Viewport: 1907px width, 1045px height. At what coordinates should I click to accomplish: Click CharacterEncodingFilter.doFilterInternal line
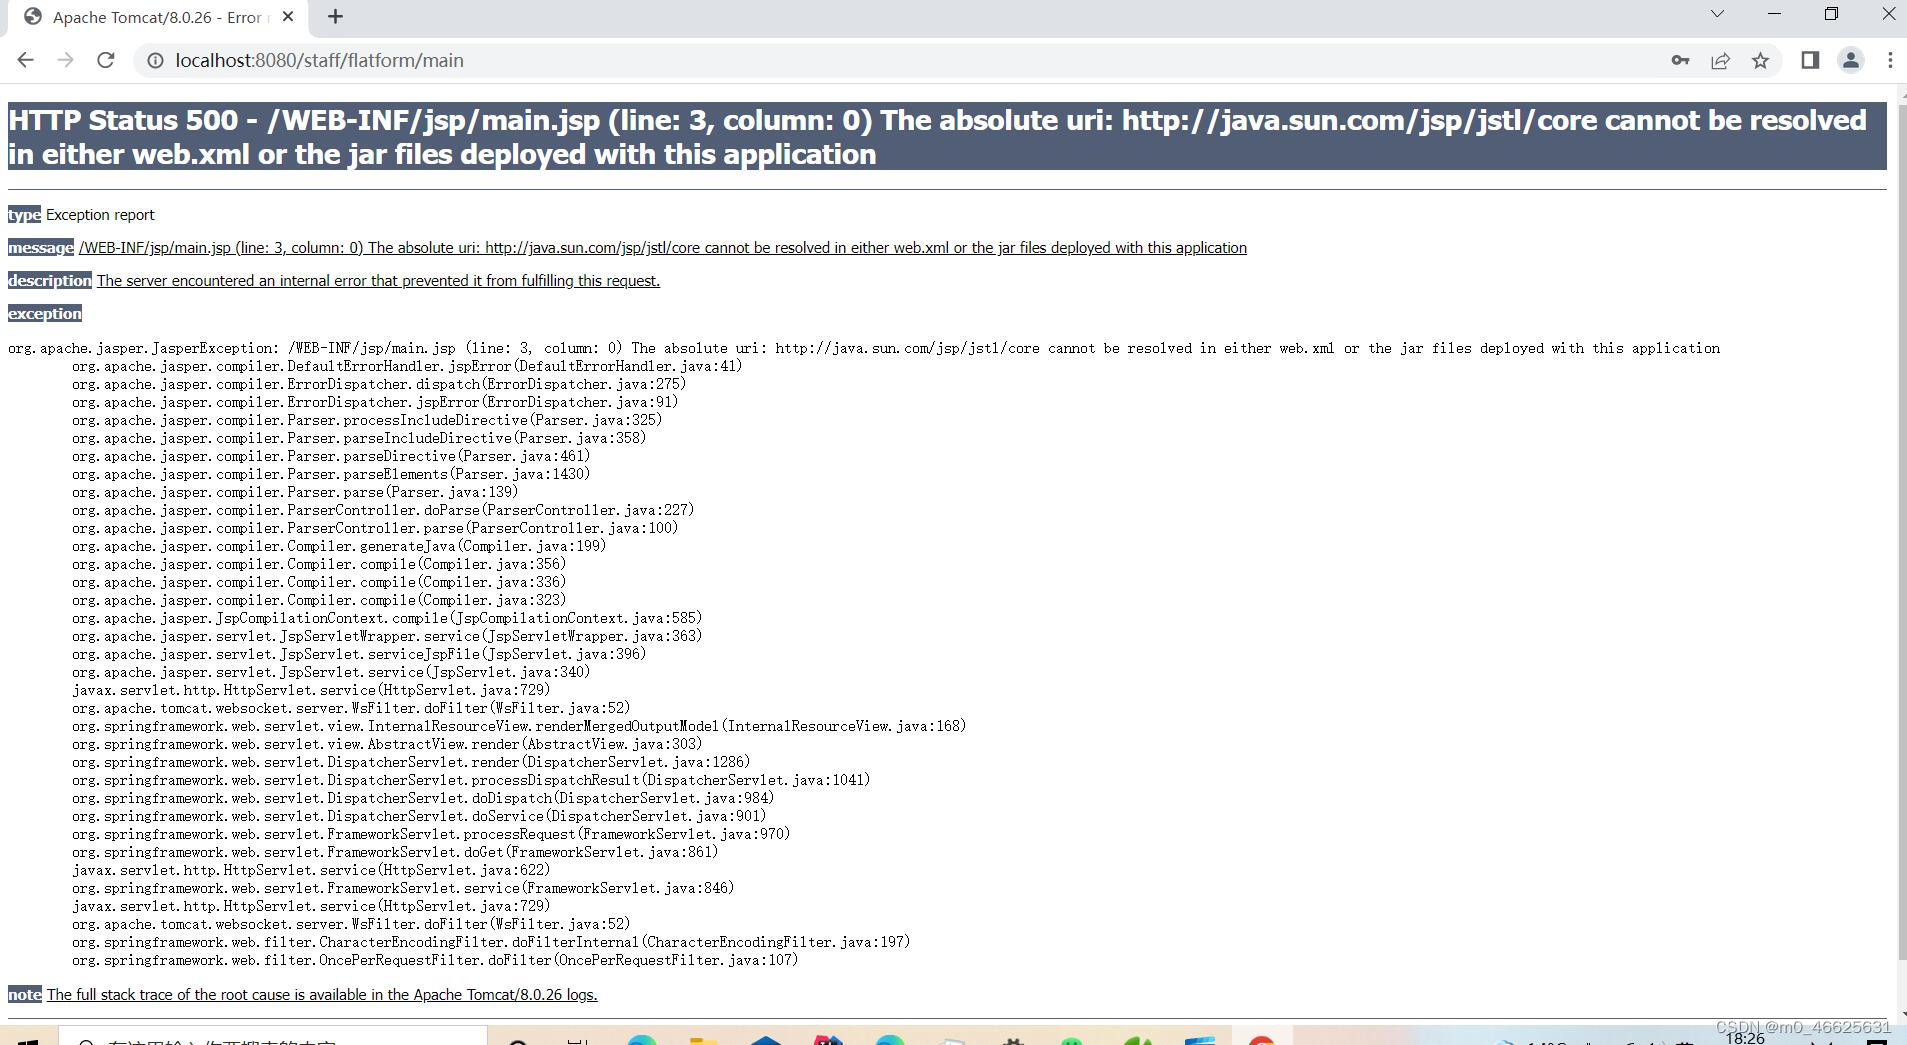(x=491, y=942)
